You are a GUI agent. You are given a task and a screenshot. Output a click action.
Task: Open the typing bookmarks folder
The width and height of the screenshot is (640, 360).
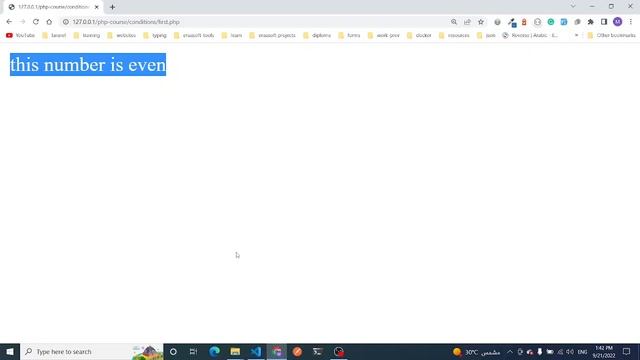[x=155, y=36]
